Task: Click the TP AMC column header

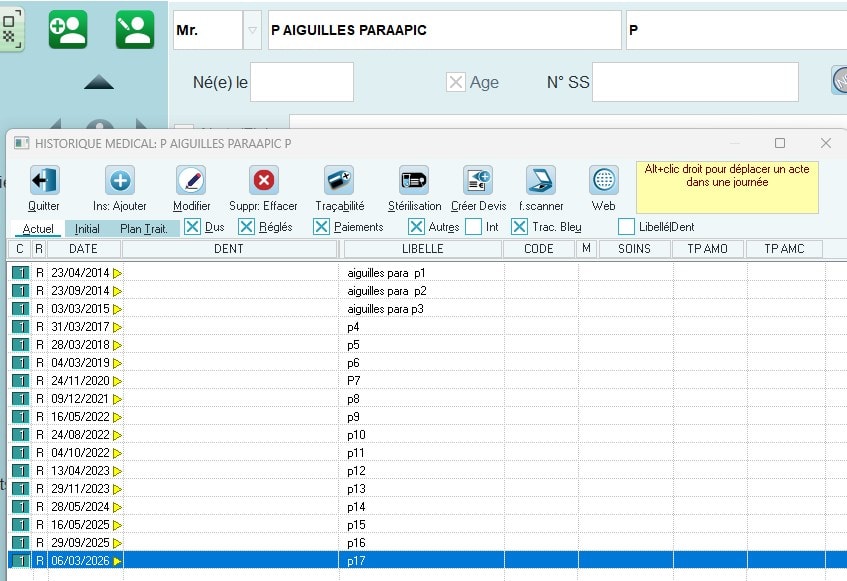Action: [784, 249]
